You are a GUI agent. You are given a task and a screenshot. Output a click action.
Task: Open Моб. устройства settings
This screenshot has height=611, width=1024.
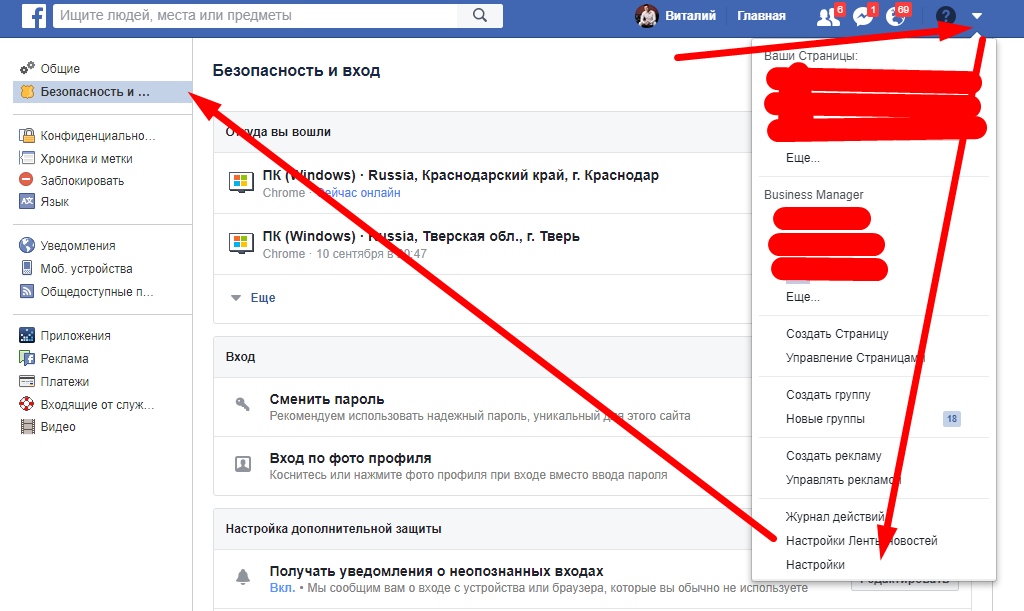(x=86, y=268)
